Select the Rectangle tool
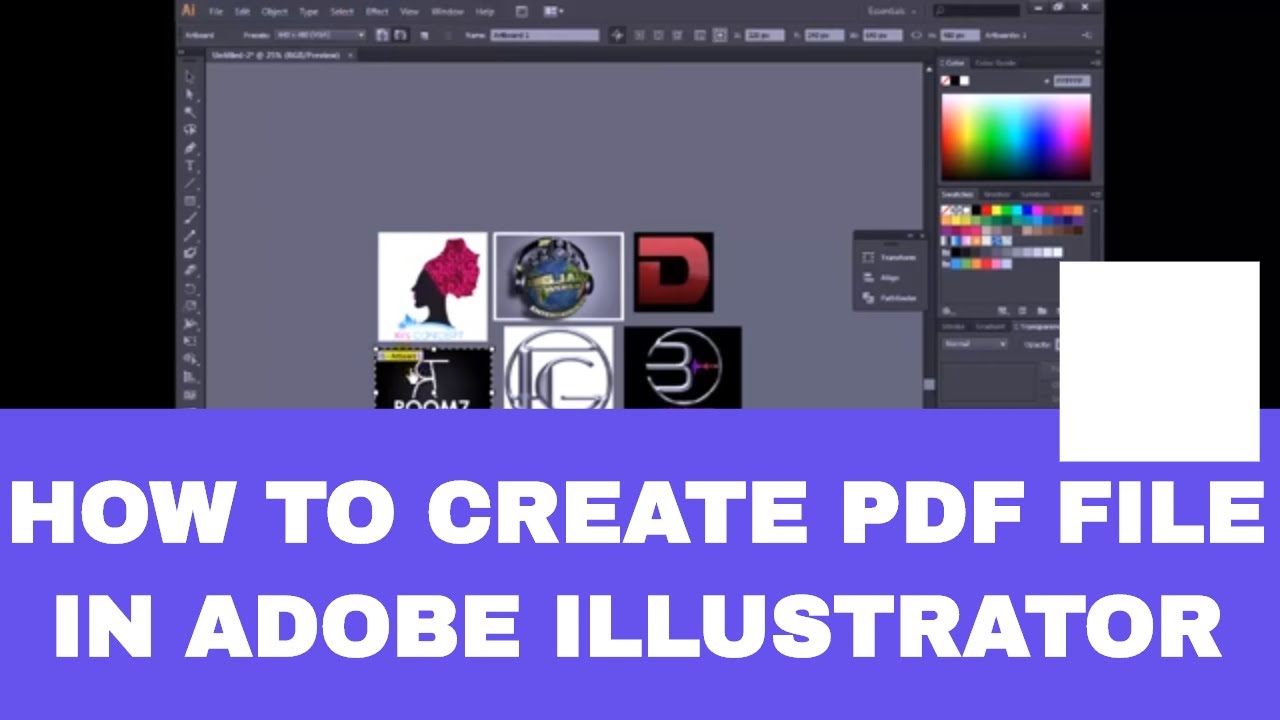This screenshot has width=1280, height=720. 190,201
